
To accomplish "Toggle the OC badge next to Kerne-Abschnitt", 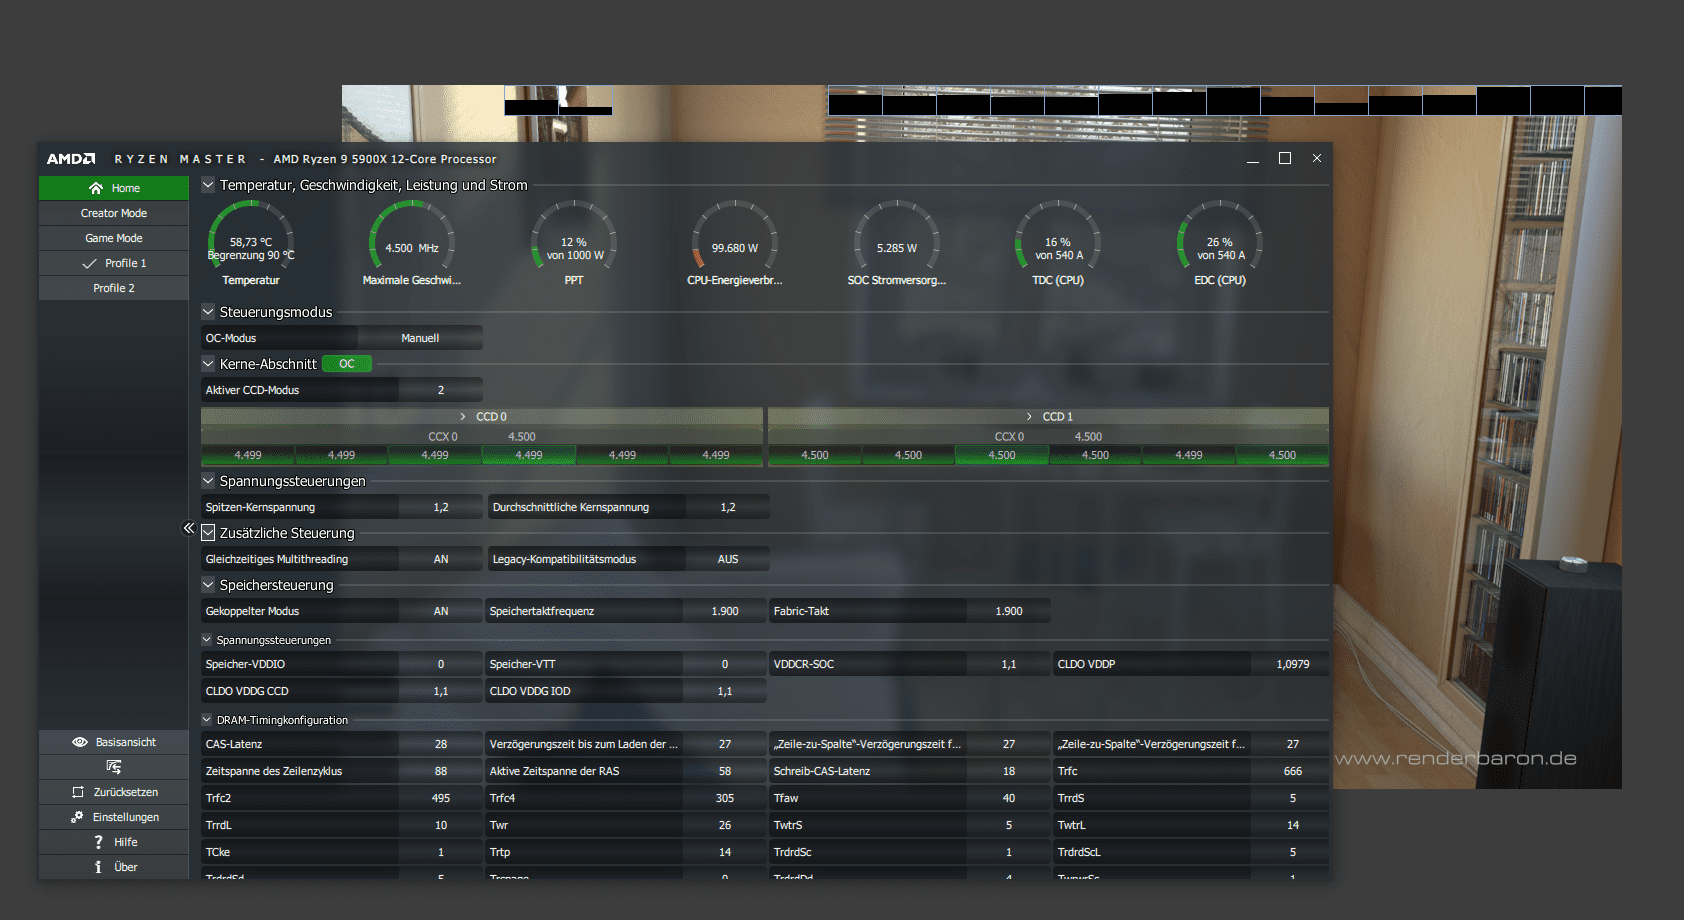I will click(347, 364).
